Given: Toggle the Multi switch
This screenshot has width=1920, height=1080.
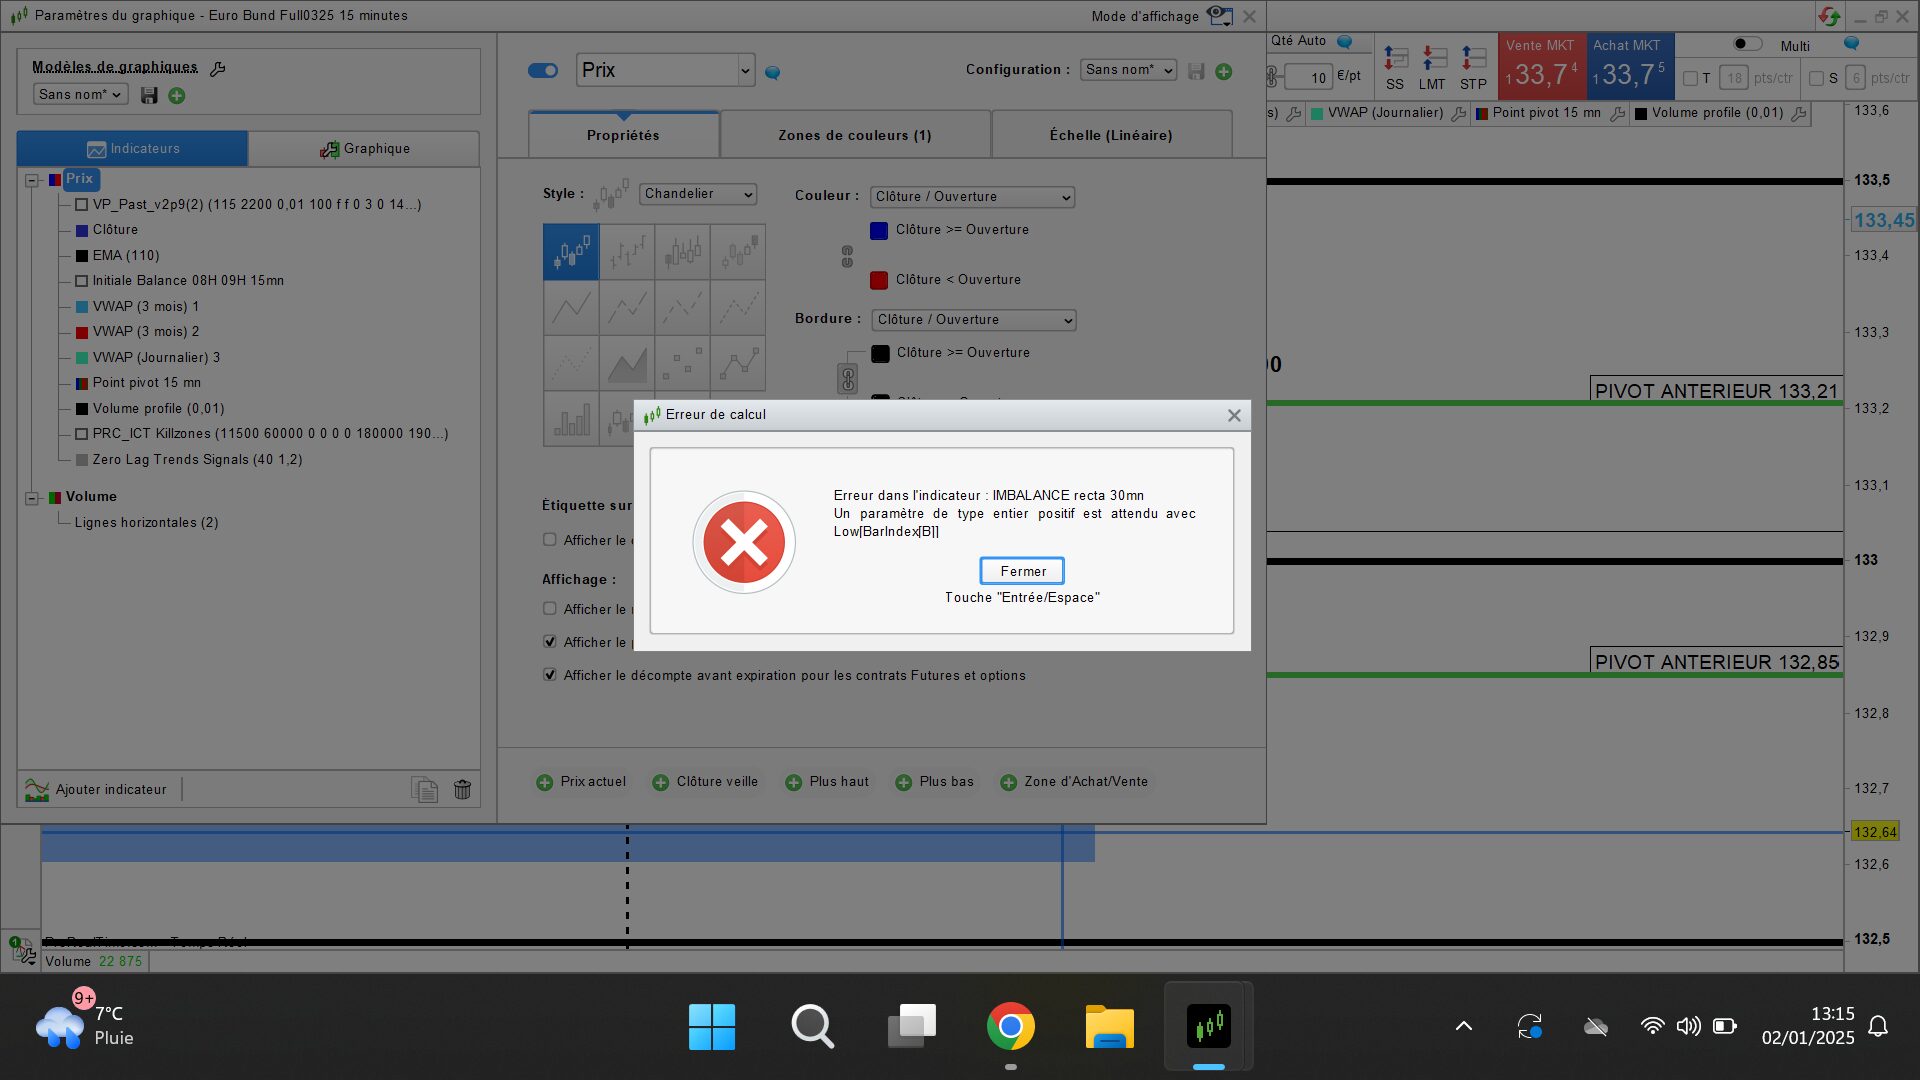Looking at the screenshot, I should pos(1746,45).
